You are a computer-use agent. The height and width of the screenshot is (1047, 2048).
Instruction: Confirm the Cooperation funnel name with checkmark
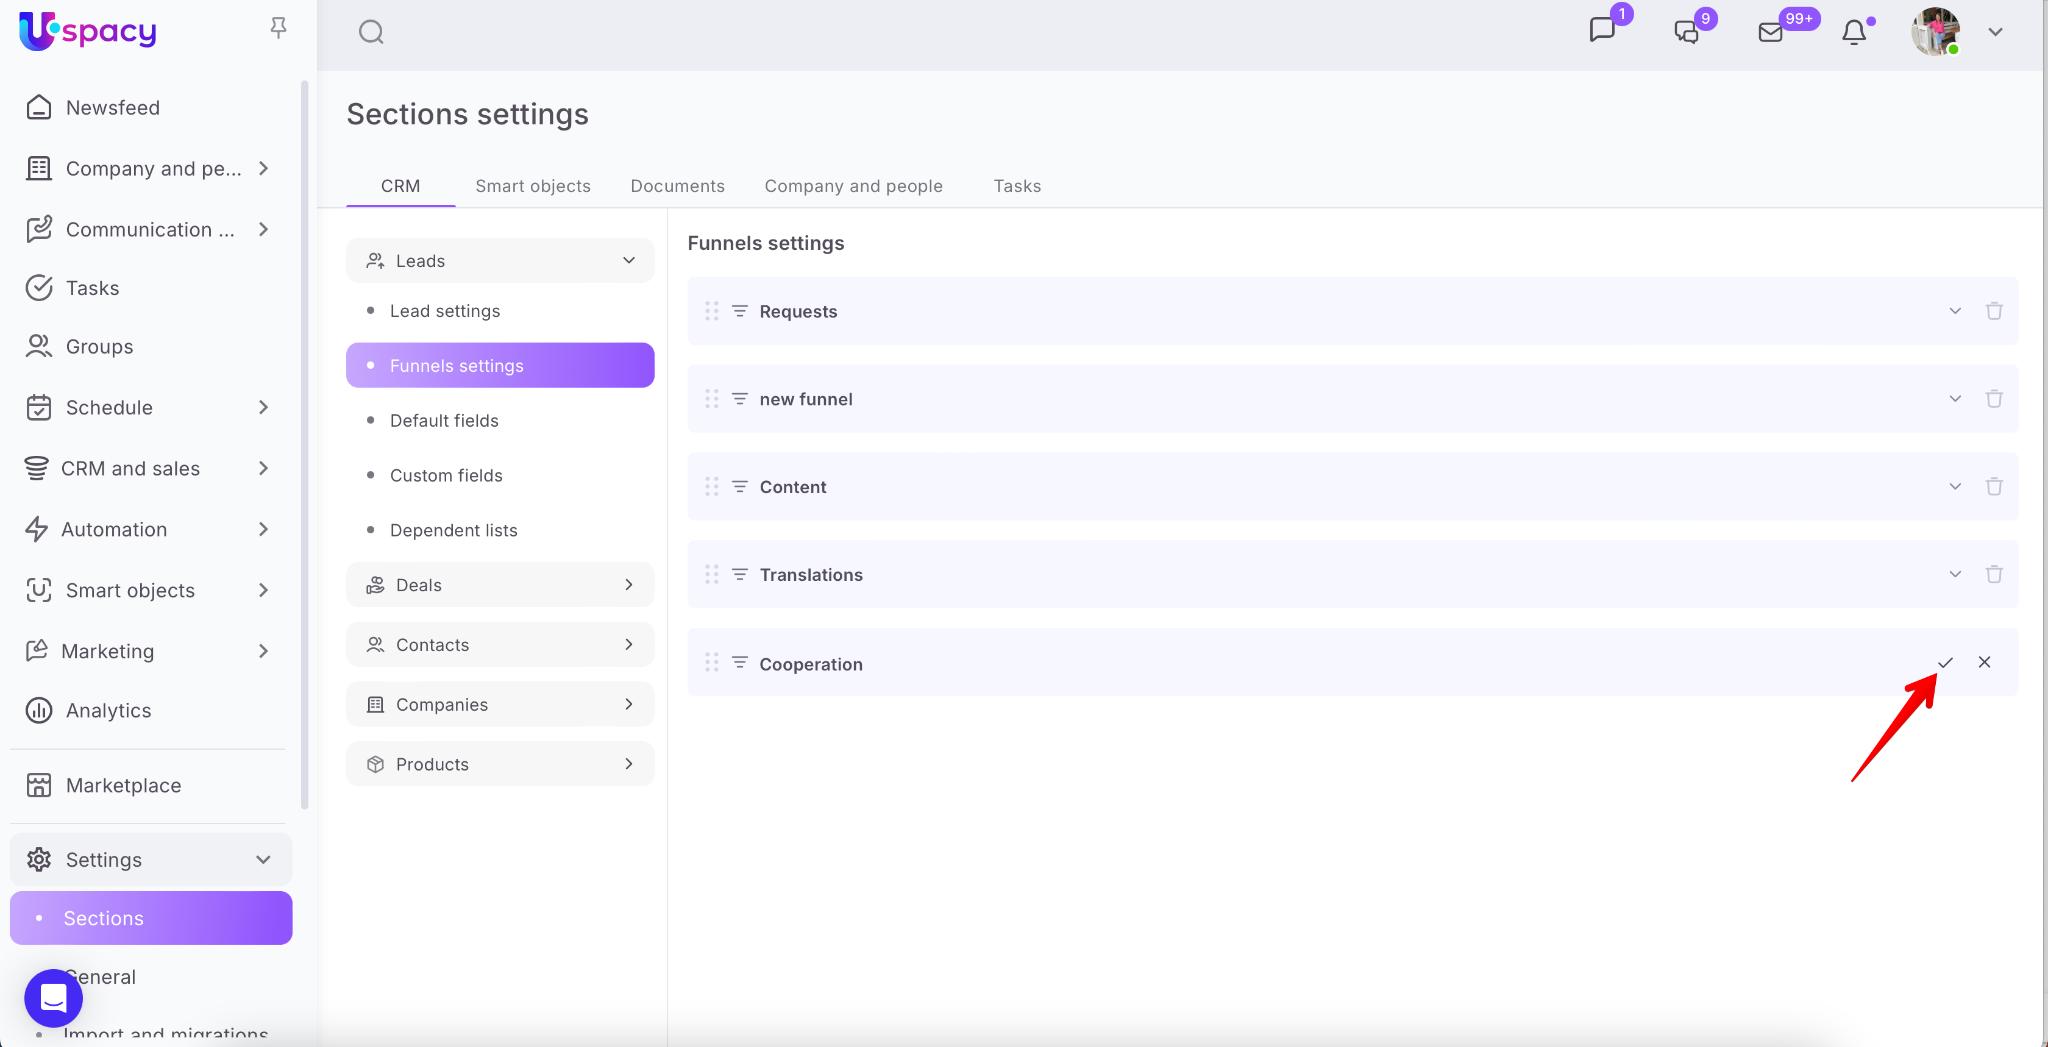1945,663
